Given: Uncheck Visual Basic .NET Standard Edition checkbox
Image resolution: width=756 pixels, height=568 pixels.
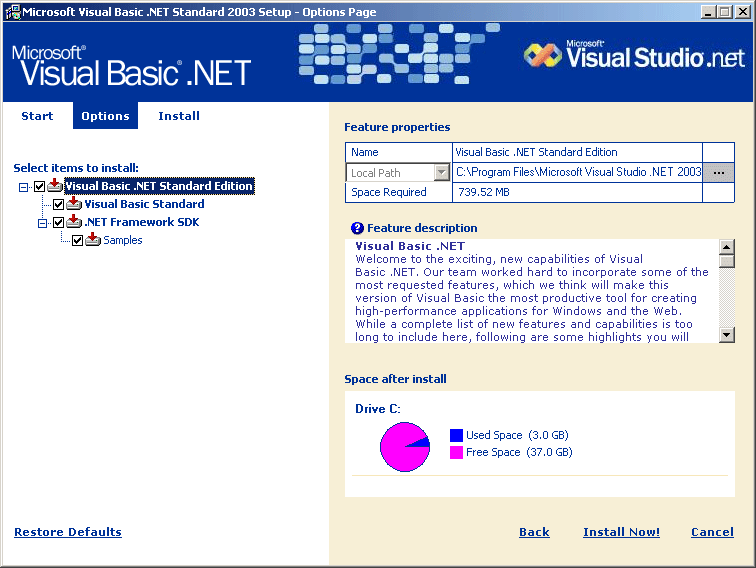Looking at the screenshot, I should point(40,187).
